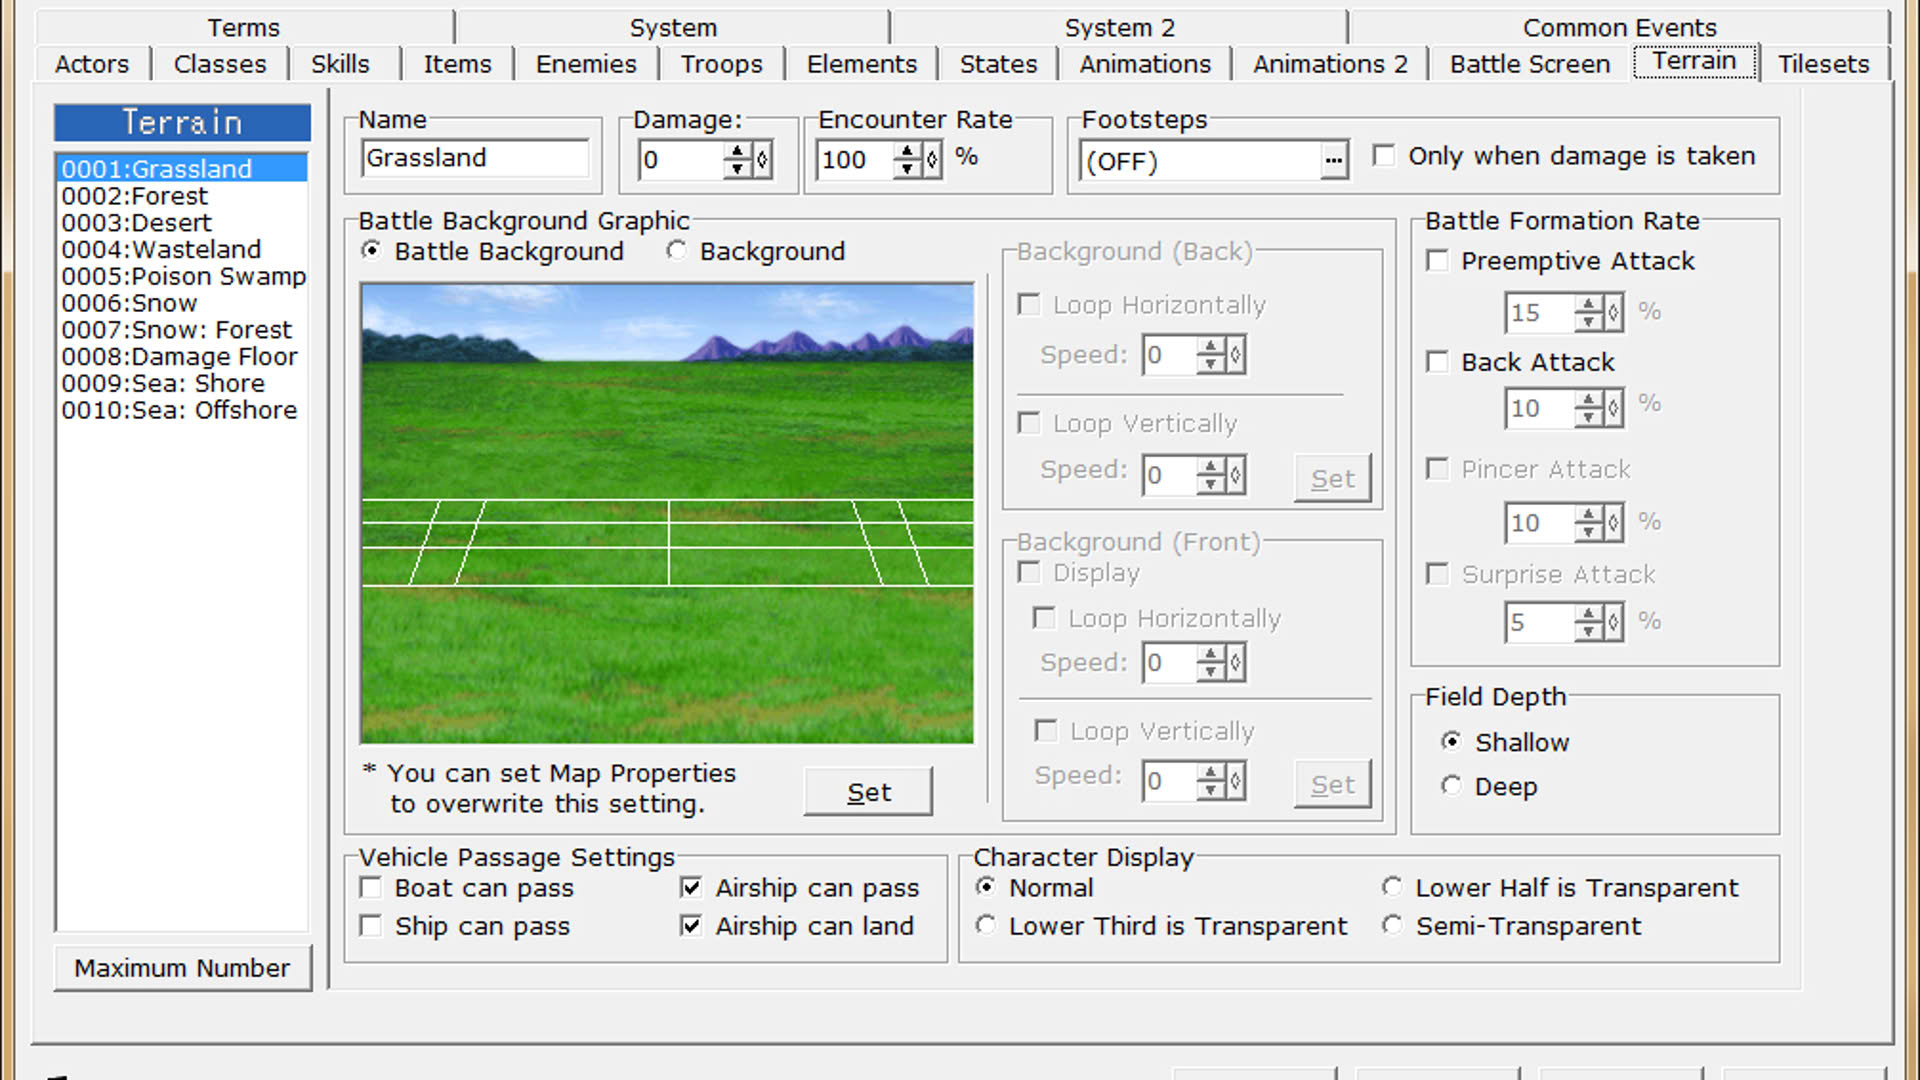Click Set under battle background preview
The height and width of the screenshot is (1080, 1920).
(868, 792)
